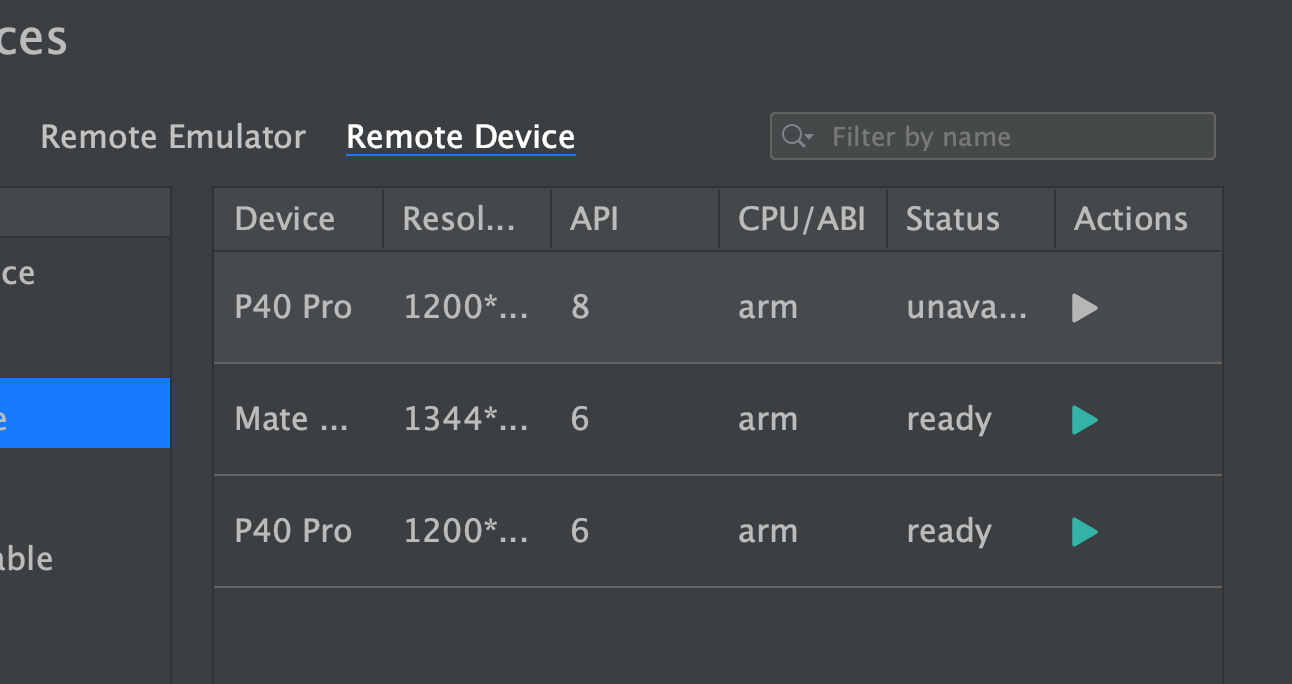This screenshot has width=1292, height=684.
Task: Run the ready P40 Pro with API 6
Action: coord(1085,532)
